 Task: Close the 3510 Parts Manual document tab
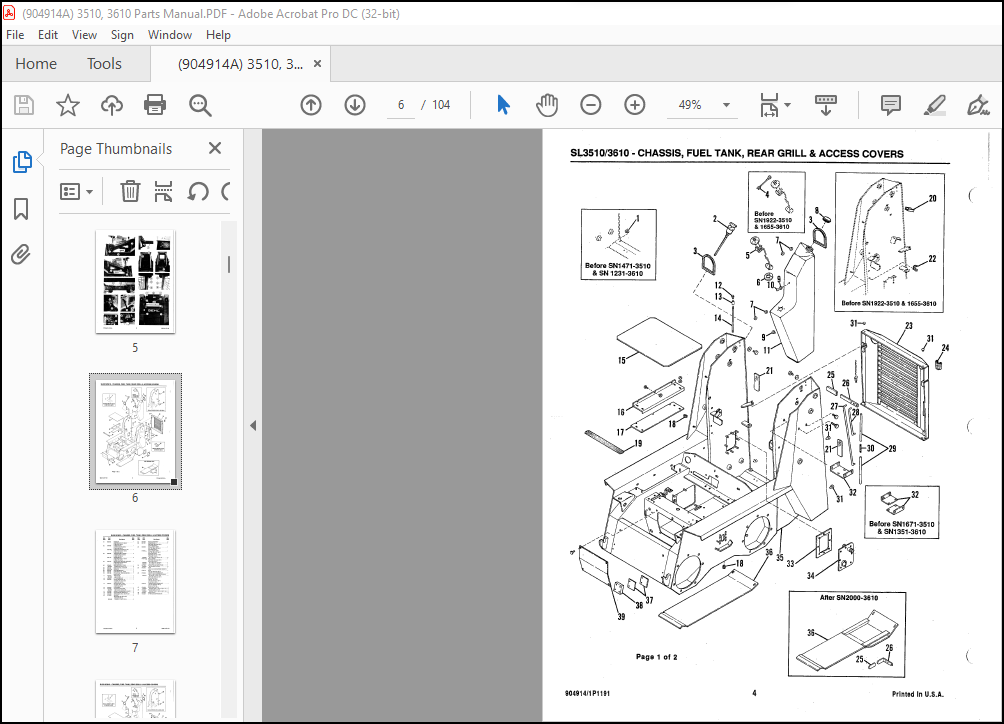point(317,64)
